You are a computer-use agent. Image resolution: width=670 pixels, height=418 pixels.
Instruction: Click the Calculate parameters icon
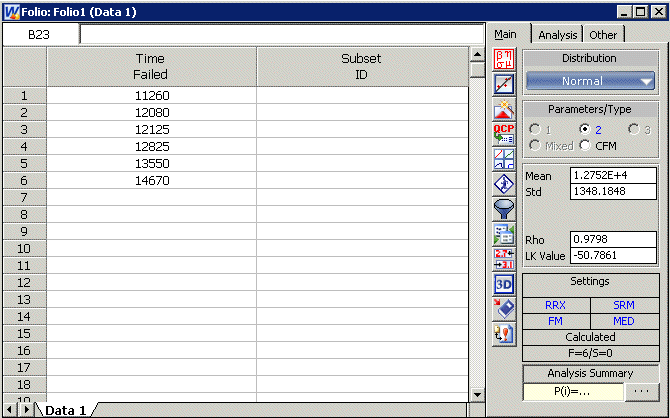pos(504,59)
